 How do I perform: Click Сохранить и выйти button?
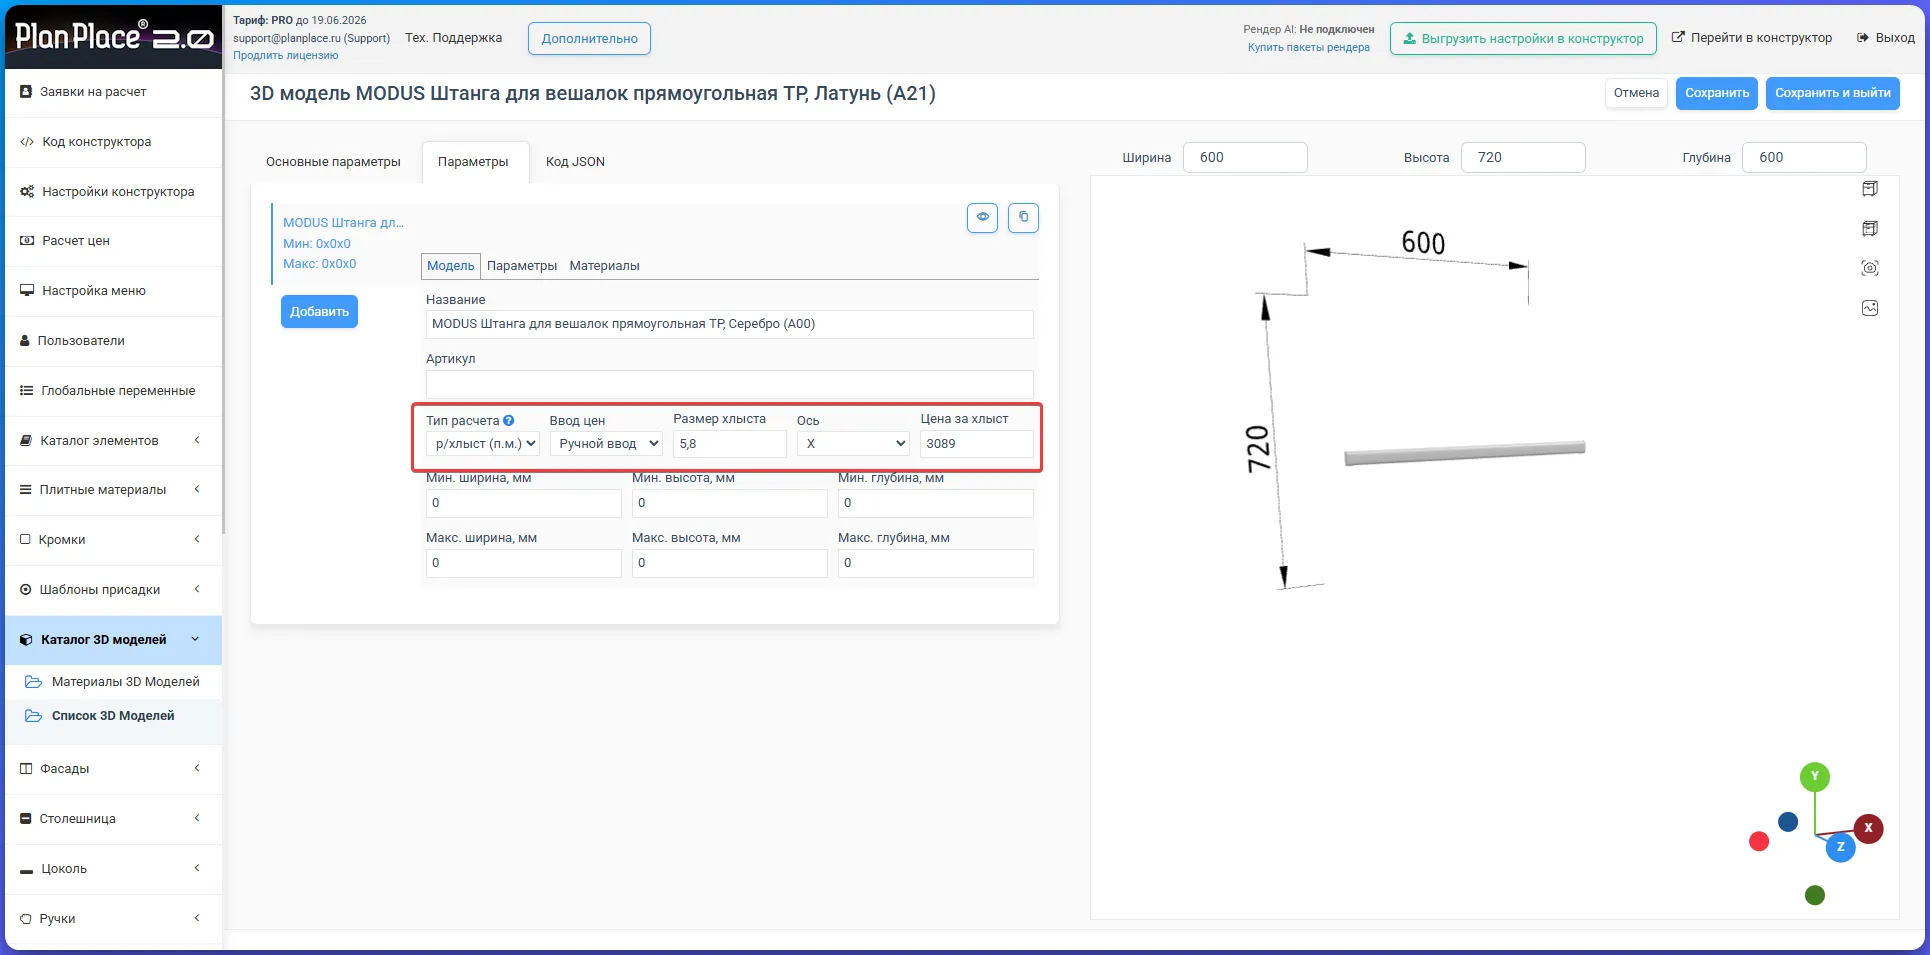(1832, 93)
